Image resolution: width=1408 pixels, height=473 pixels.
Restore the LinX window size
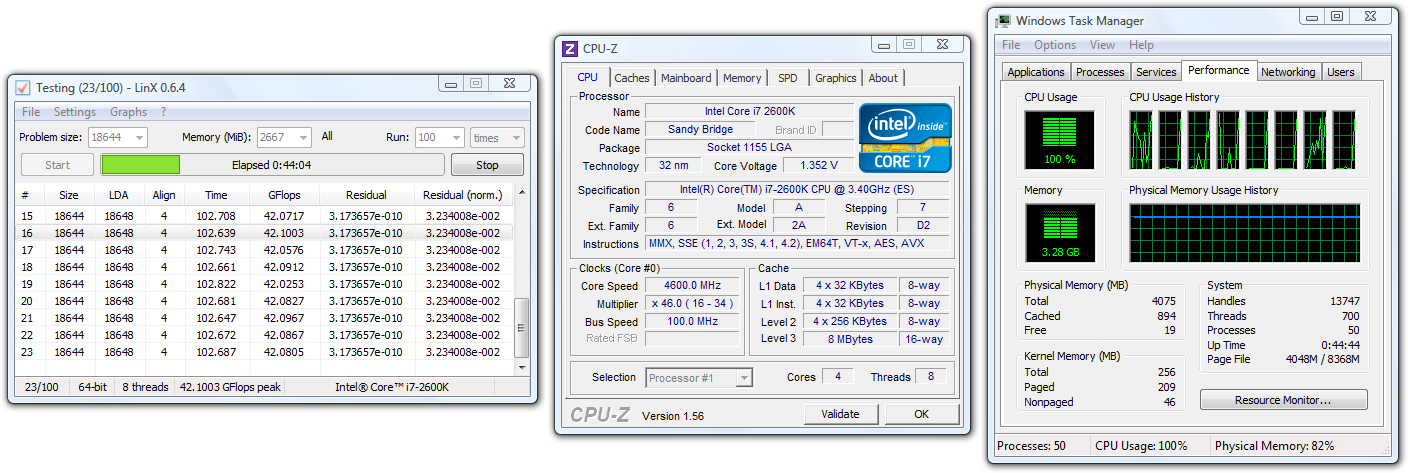pos(476,85)
